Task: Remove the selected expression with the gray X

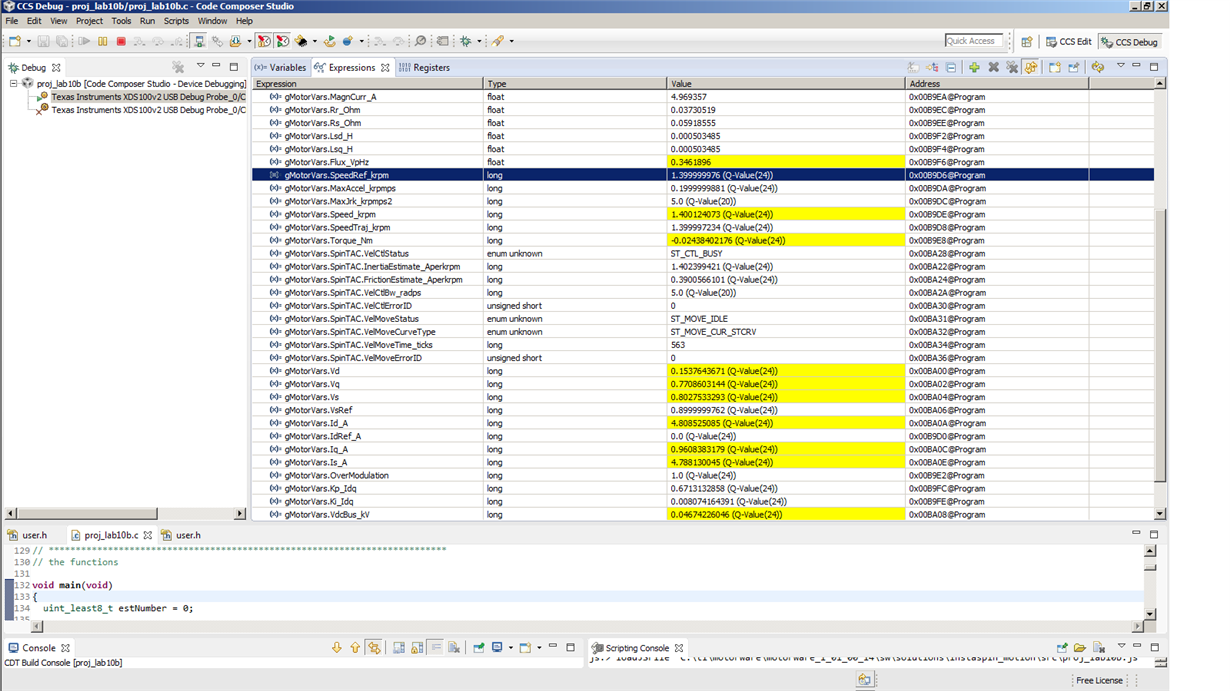Action: tap(993, 67)
